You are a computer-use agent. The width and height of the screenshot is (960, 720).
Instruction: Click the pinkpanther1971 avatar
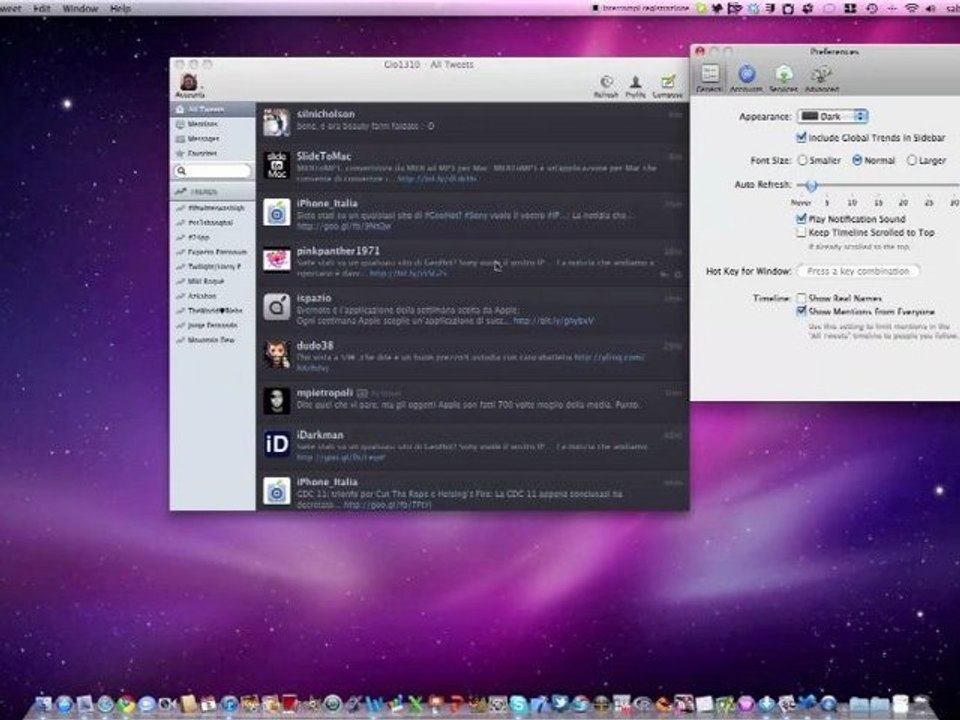pos(277,260)
